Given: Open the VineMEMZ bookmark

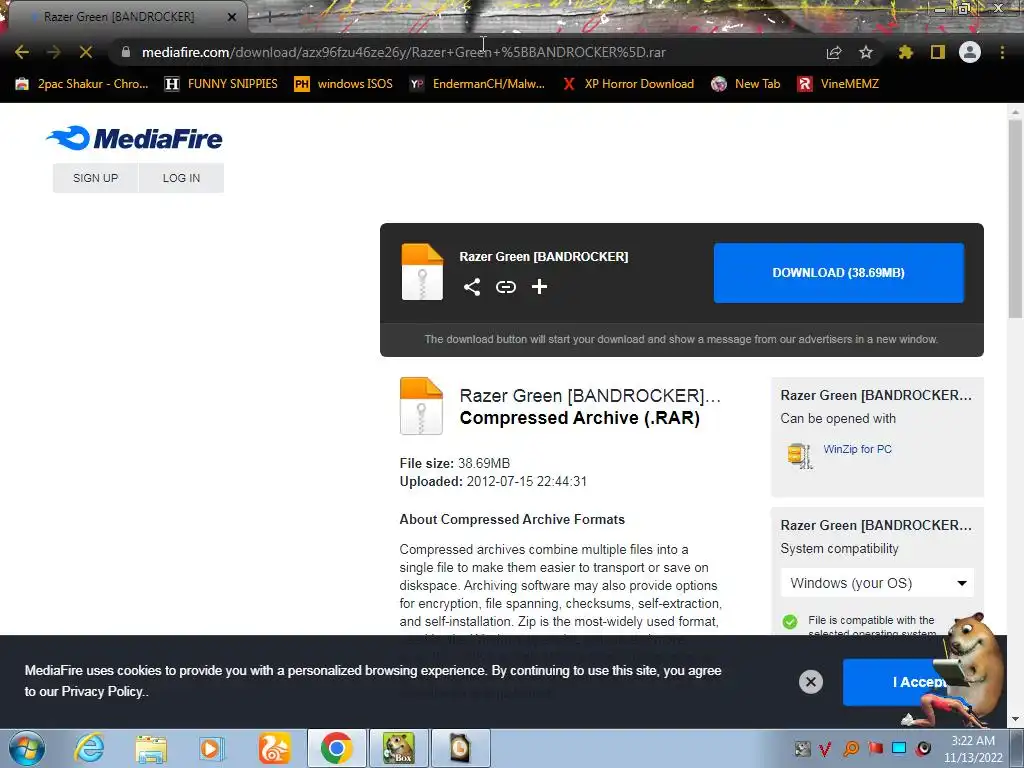Looking at the screenshot, I should tap(839, 84).
